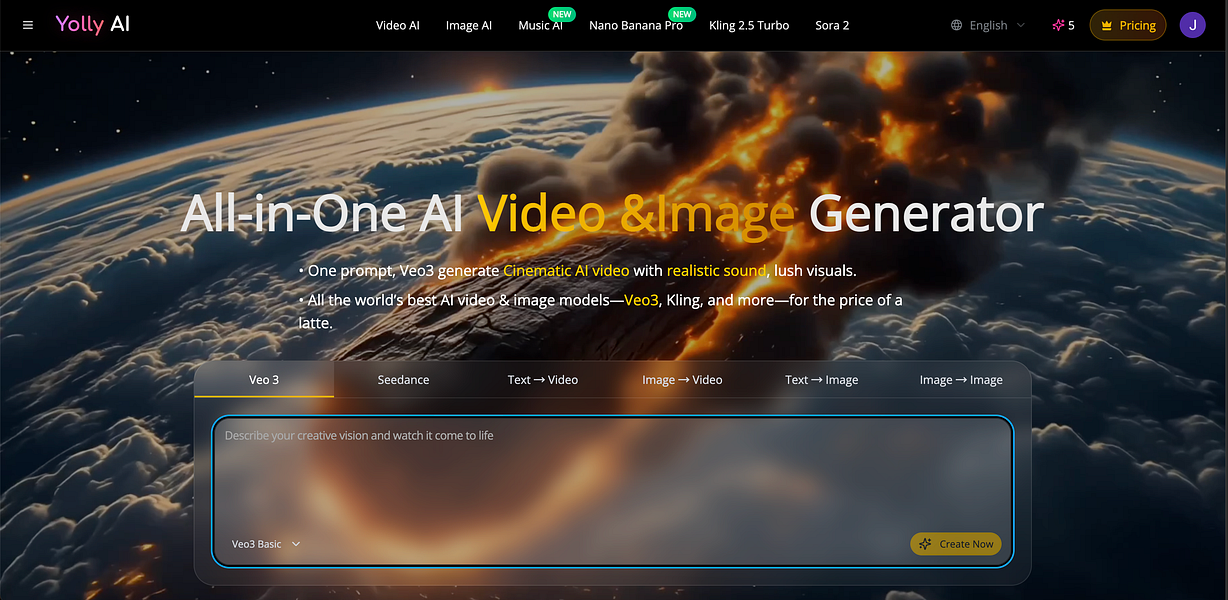Open the Sora 2 page
This screenshot has height=600, width=1228.
coord(832,25)
